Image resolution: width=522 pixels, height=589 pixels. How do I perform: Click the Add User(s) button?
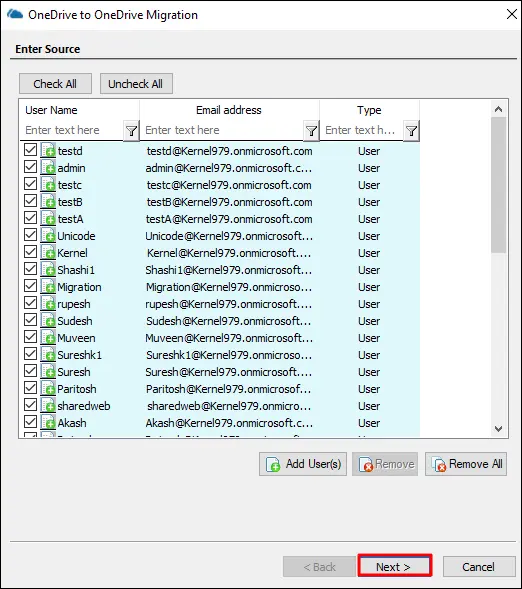303,464
